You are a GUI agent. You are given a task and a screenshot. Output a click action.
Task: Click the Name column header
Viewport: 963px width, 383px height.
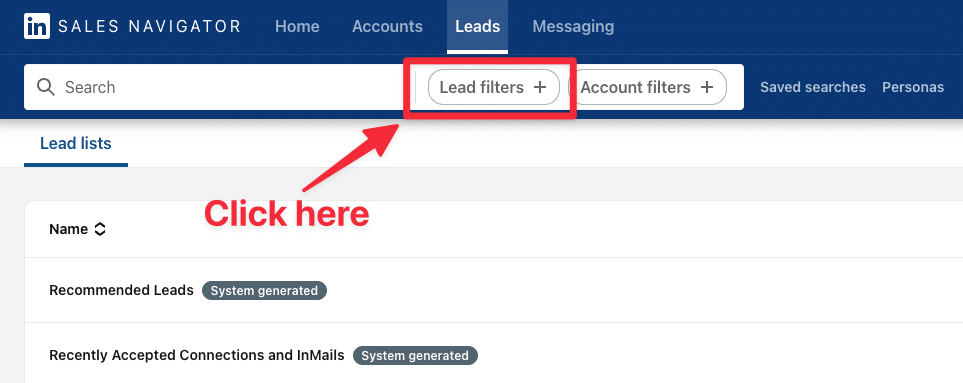click(68, 230)
